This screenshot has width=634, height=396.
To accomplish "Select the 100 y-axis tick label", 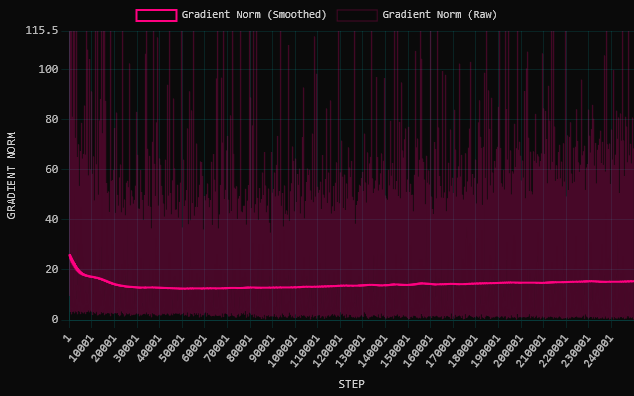I will click(48, 70).
